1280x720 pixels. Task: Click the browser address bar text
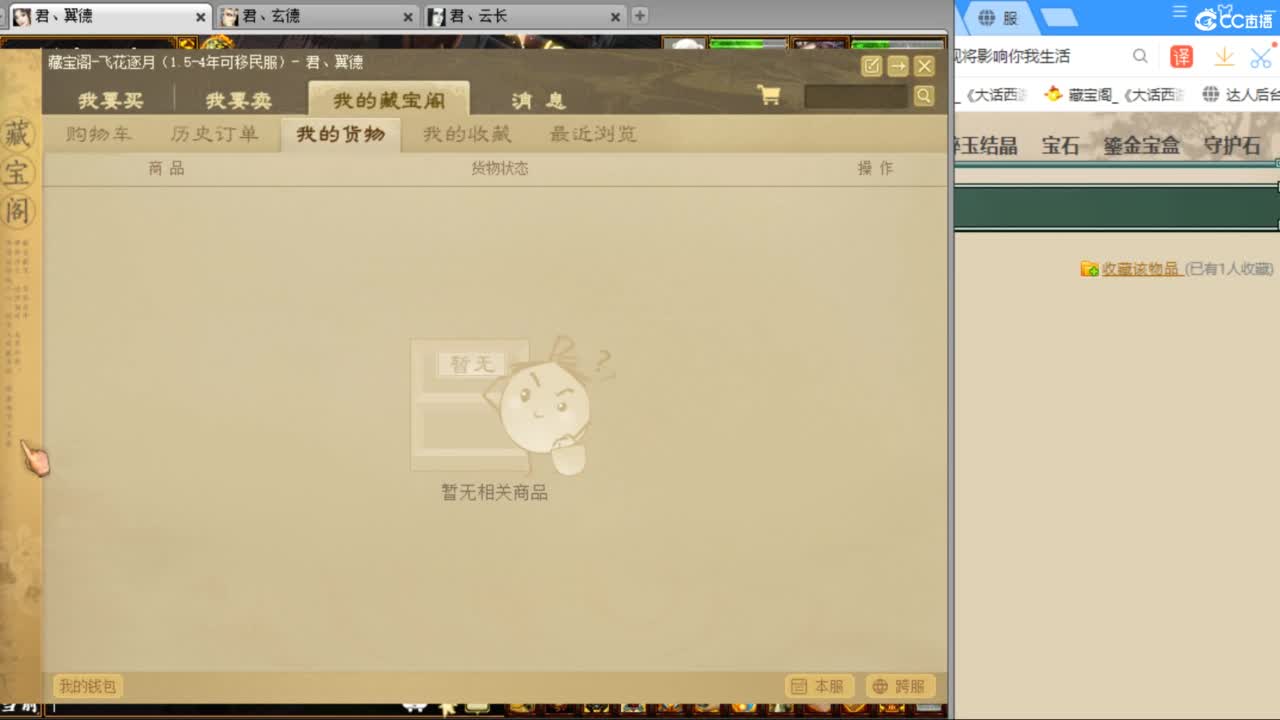pyautogui.click(x=1013, y=56)
